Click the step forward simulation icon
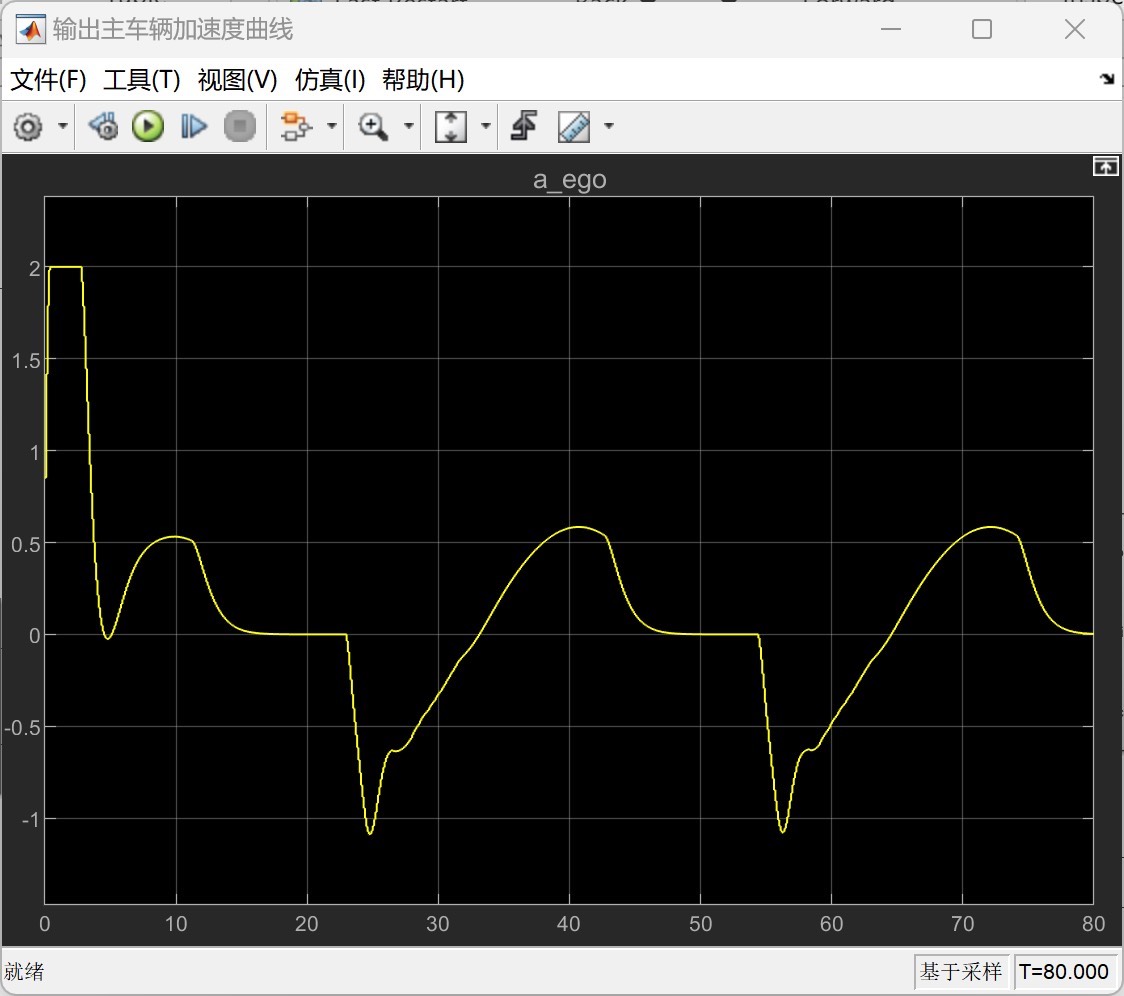The width and height of the screenshot is (1124, 996). [x=193, y=127]
